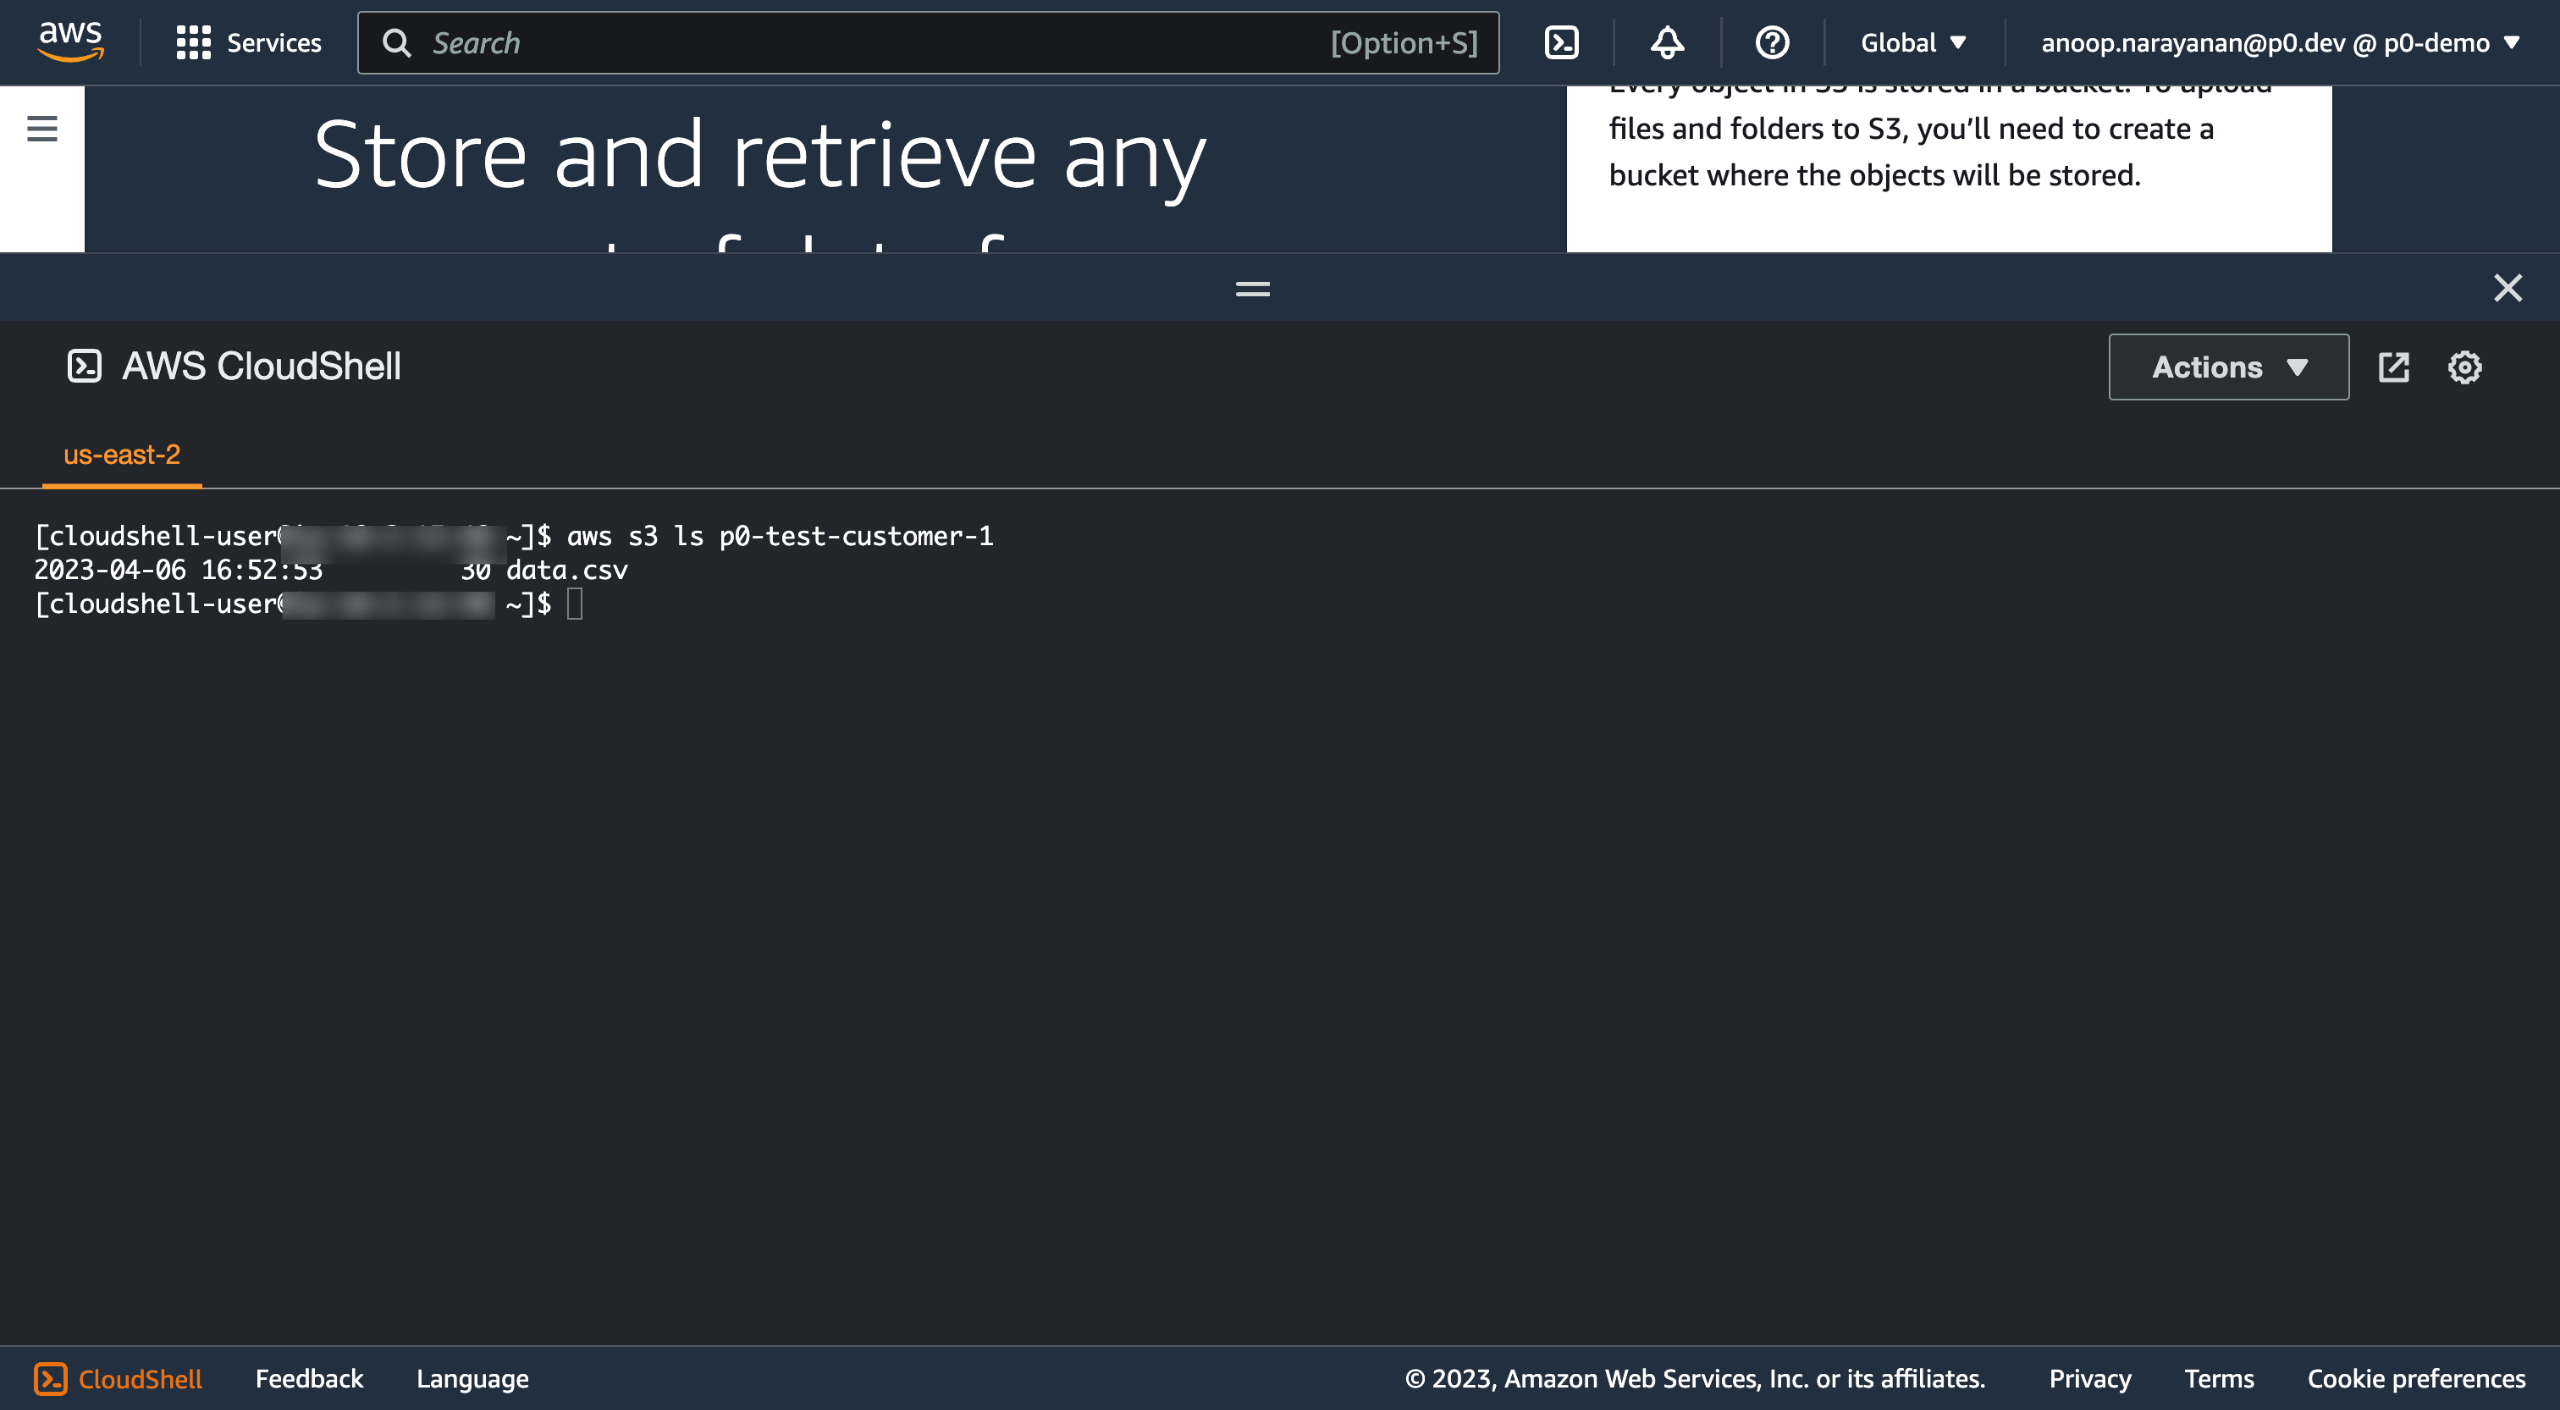
Task: Open the notifications bell
Action: coord(1667,43)
